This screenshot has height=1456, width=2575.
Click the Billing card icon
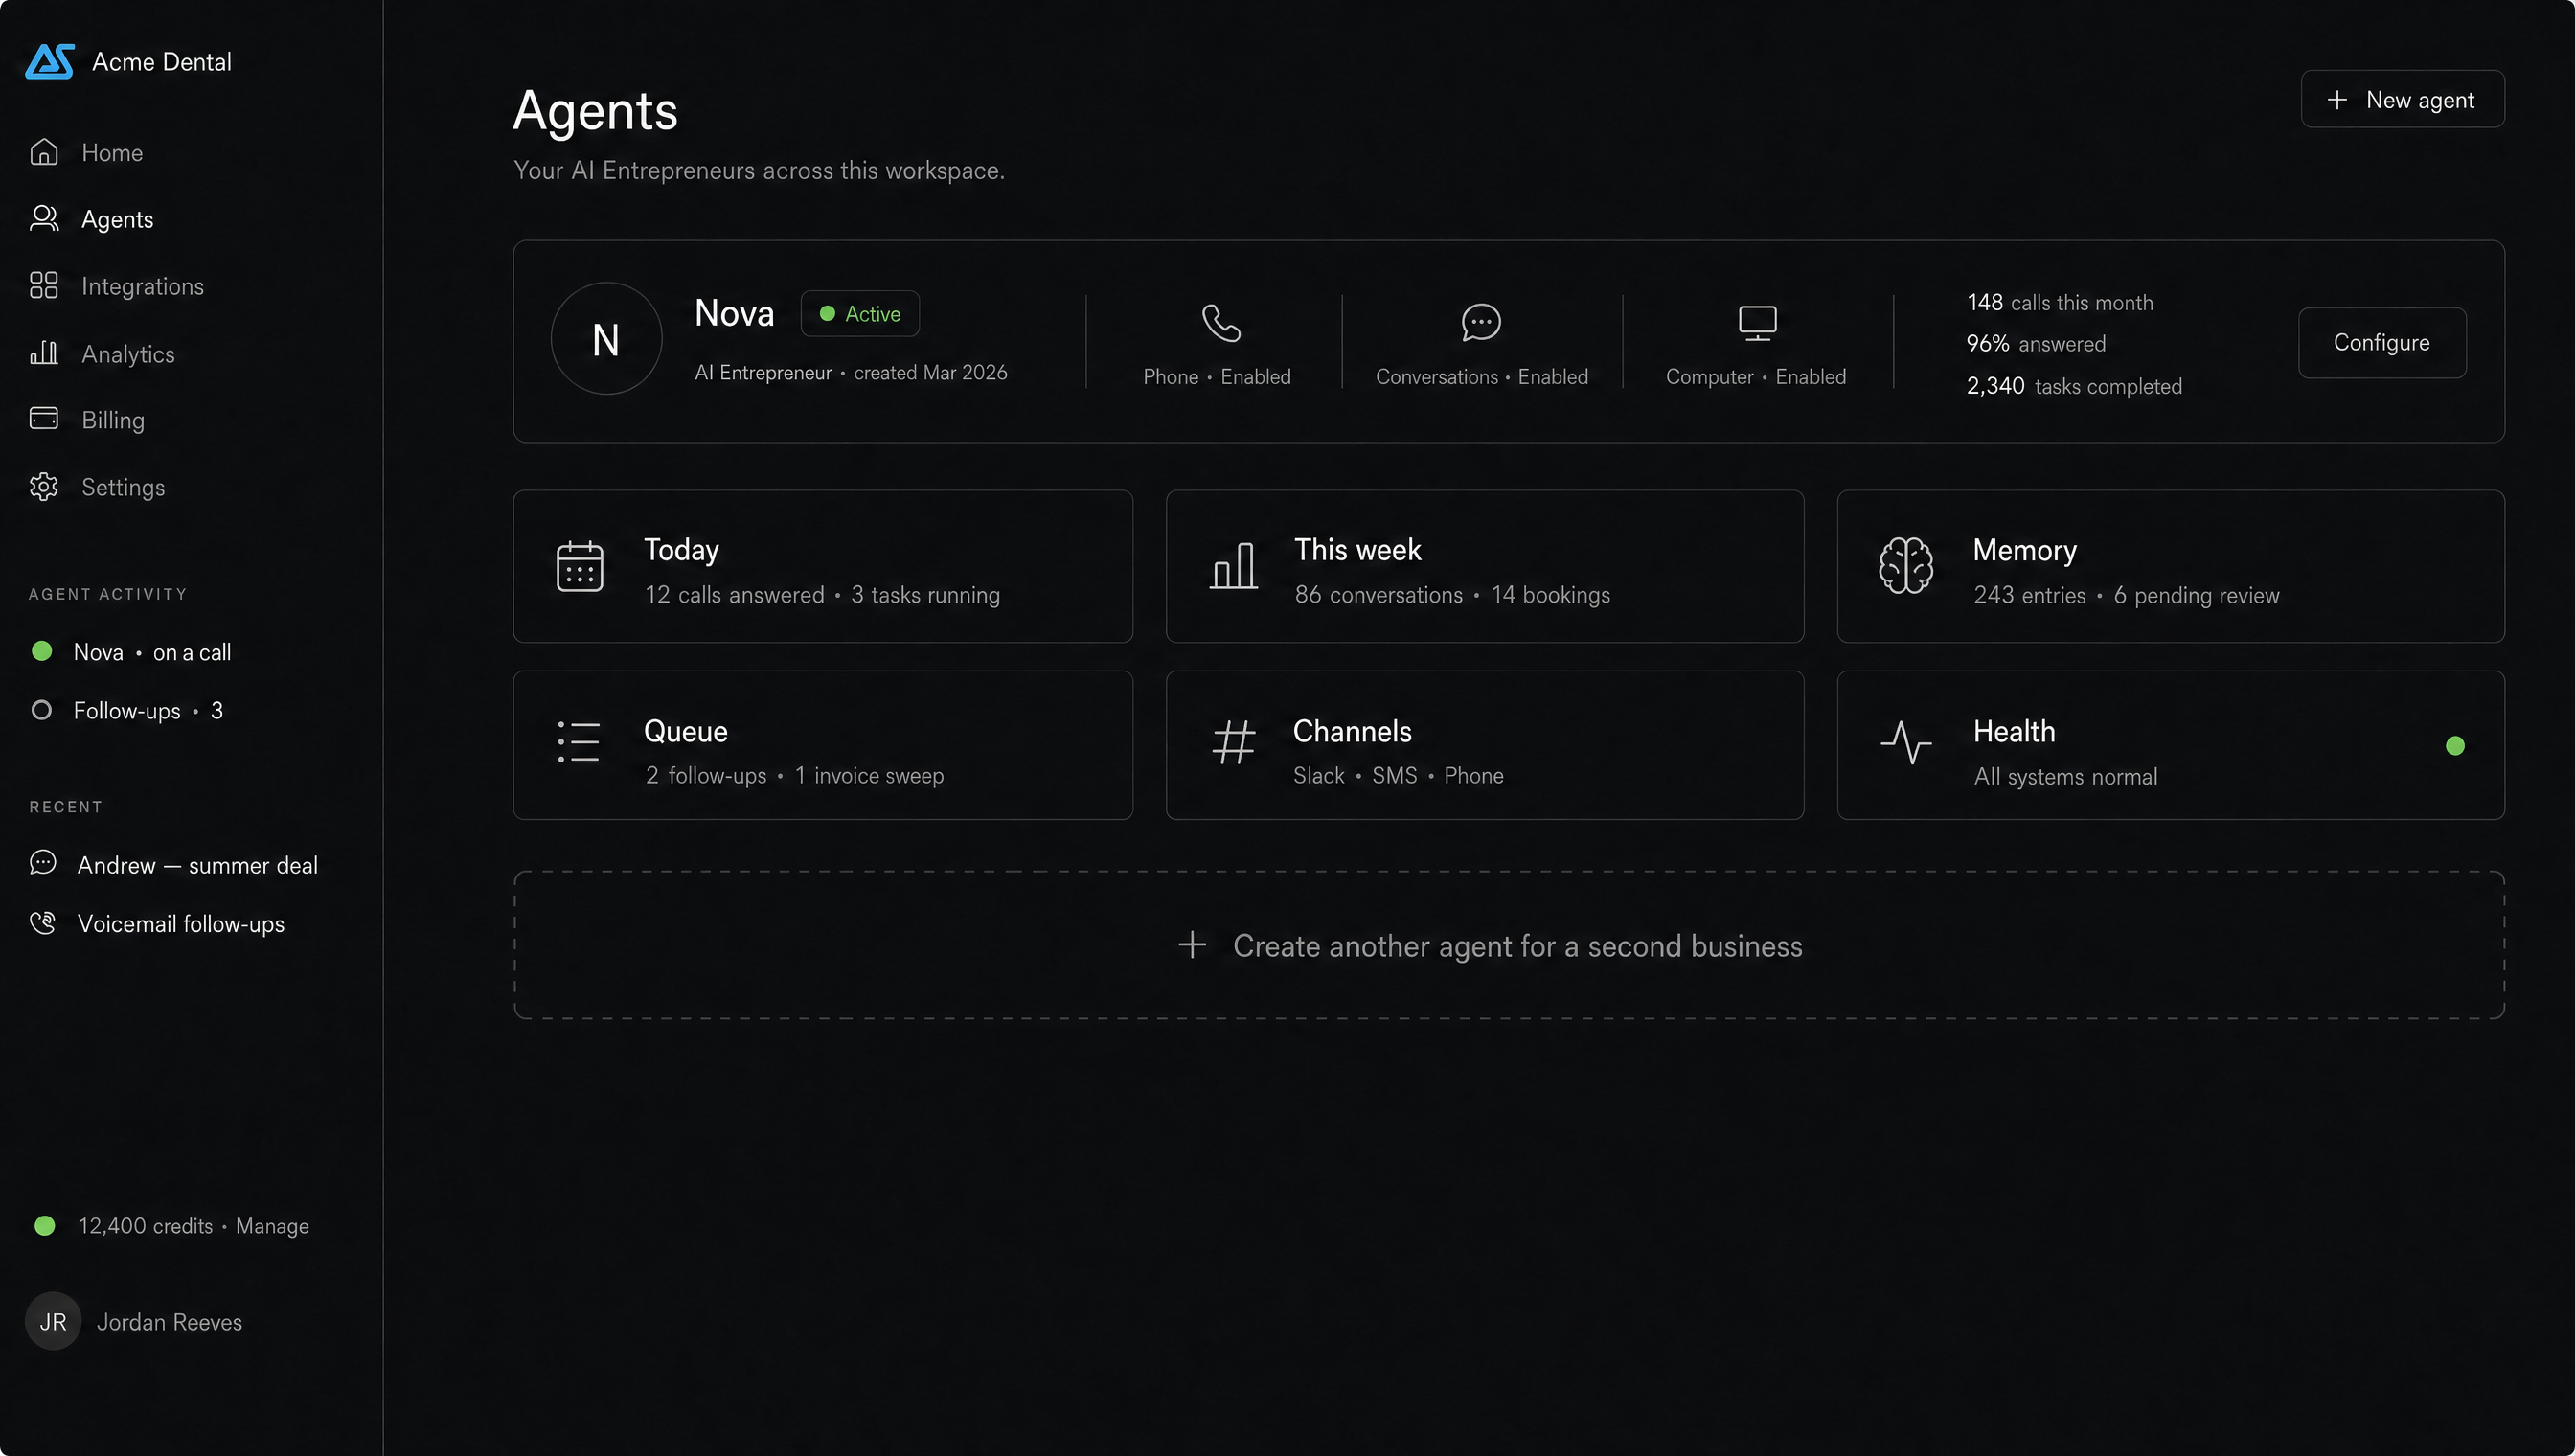tap(44, 418)
